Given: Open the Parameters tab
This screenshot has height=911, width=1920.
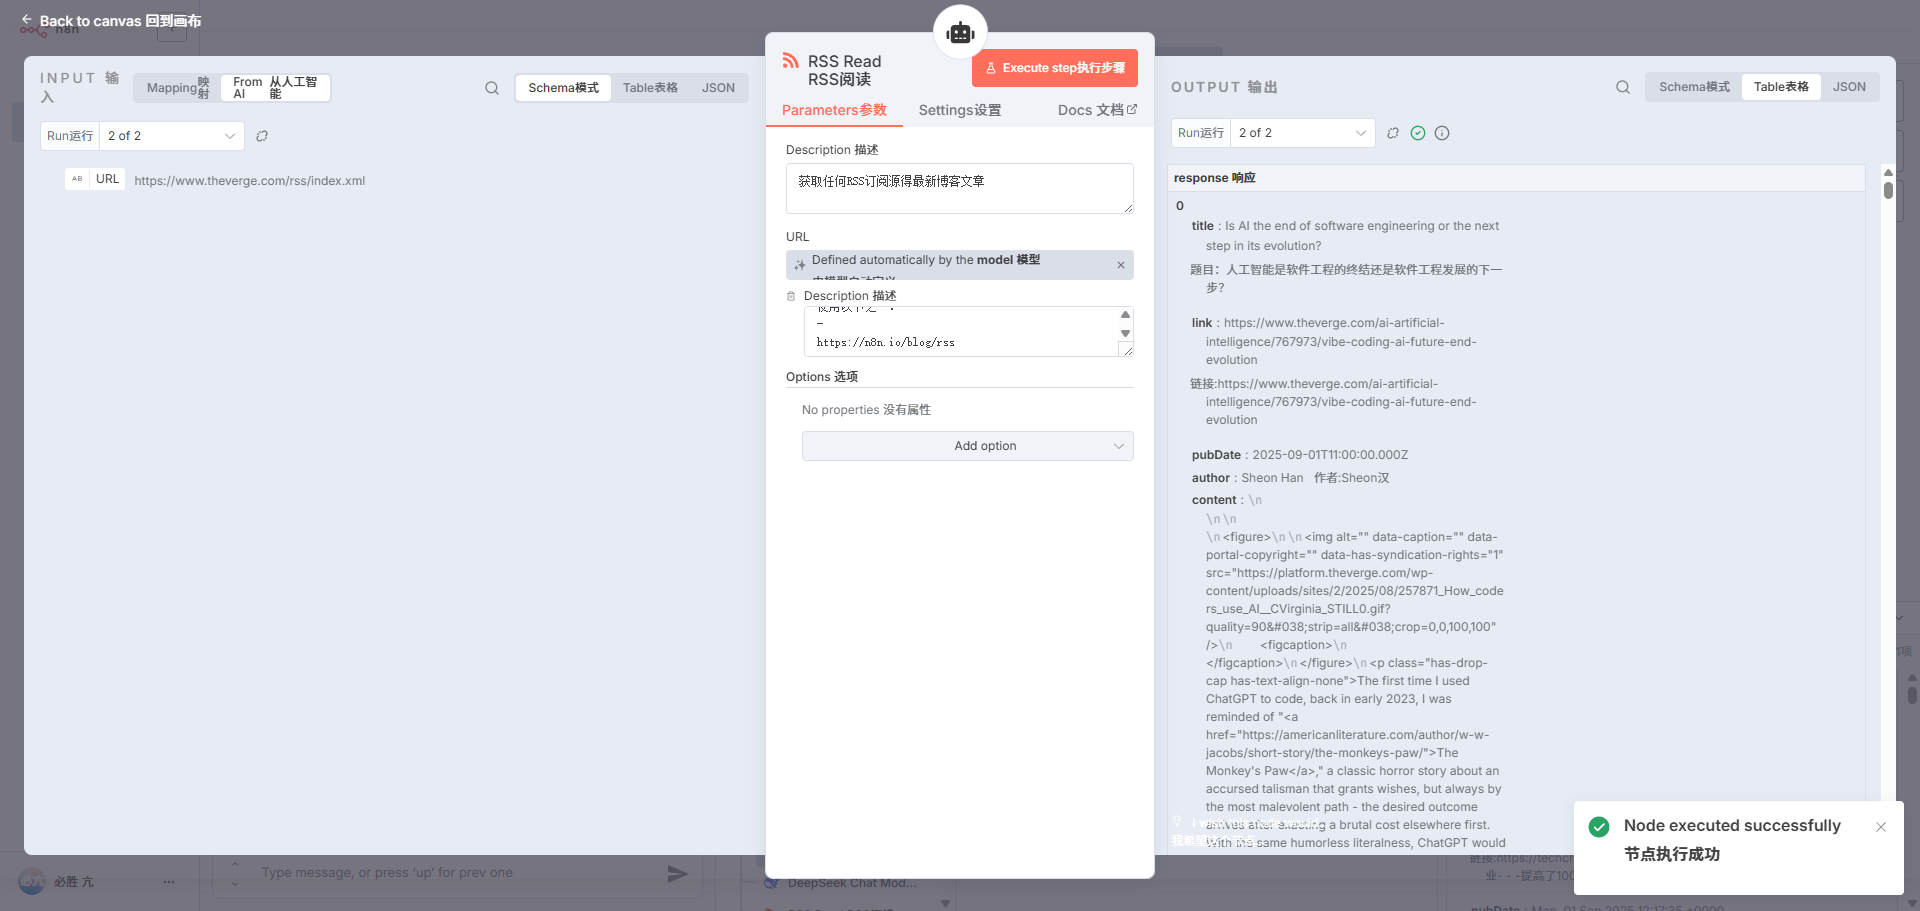Looking at the screenshot, I should tap(834, 110).
